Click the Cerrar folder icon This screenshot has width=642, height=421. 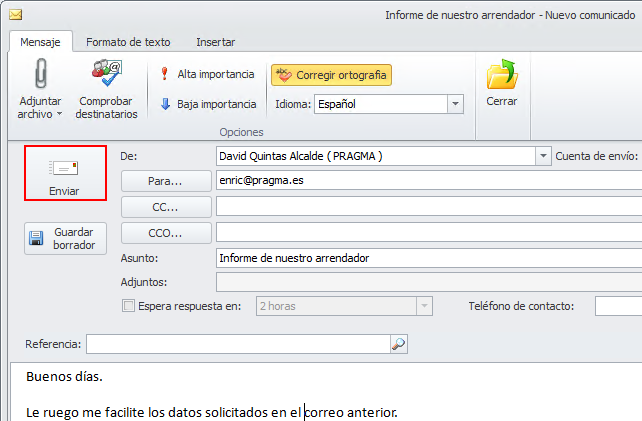pyautogui.click(x=502, y=76)
